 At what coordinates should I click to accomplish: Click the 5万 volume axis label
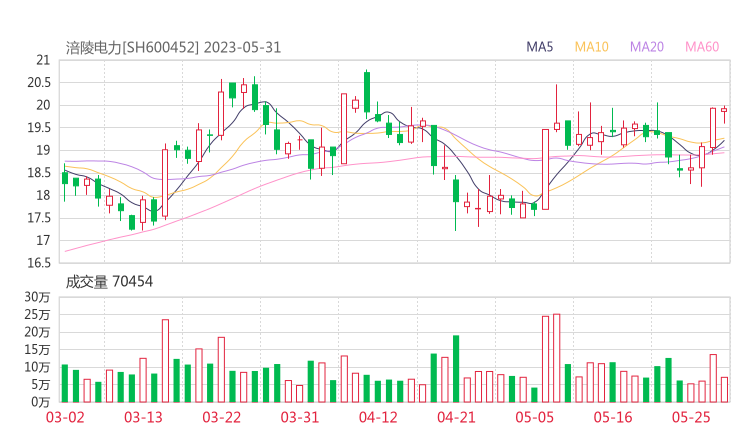(x=40, y=385)
